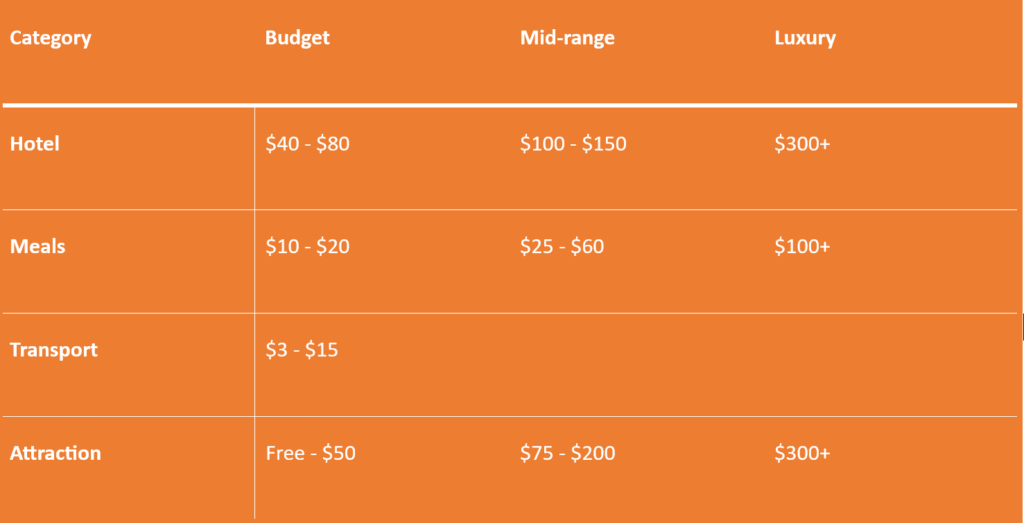Click the Attraction row's $300+ luxury cell
Screen dimensions: 1024x523
pos(802,453)
